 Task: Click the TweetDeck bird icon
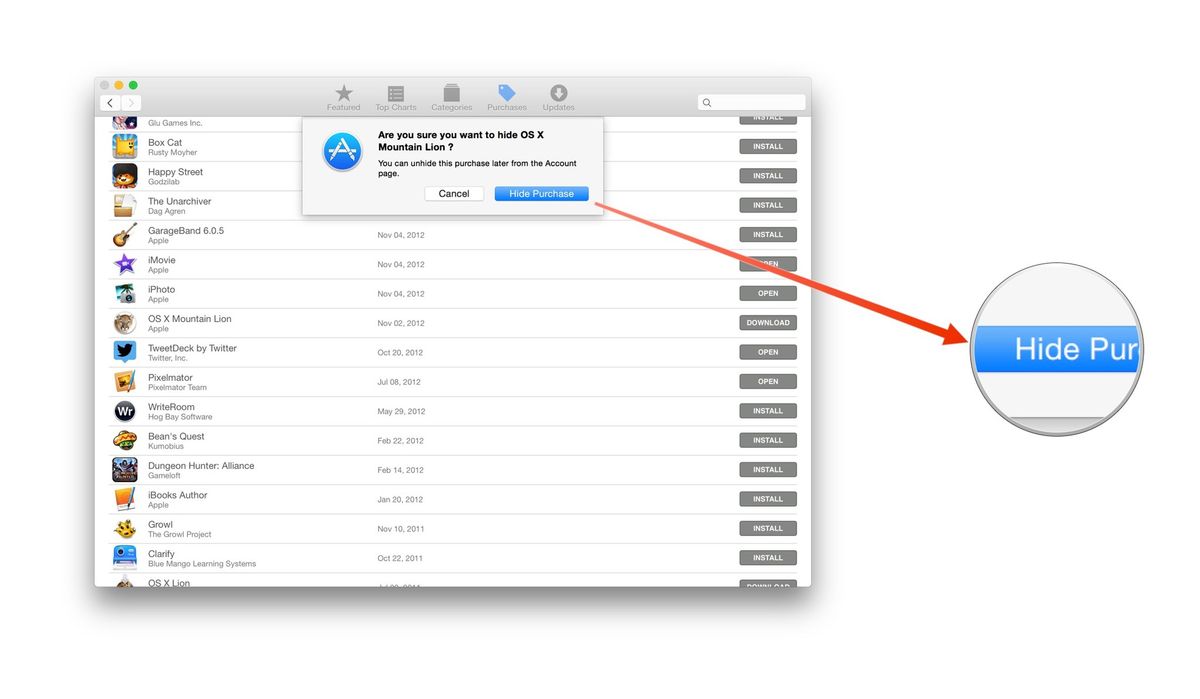tap(125, 352)
